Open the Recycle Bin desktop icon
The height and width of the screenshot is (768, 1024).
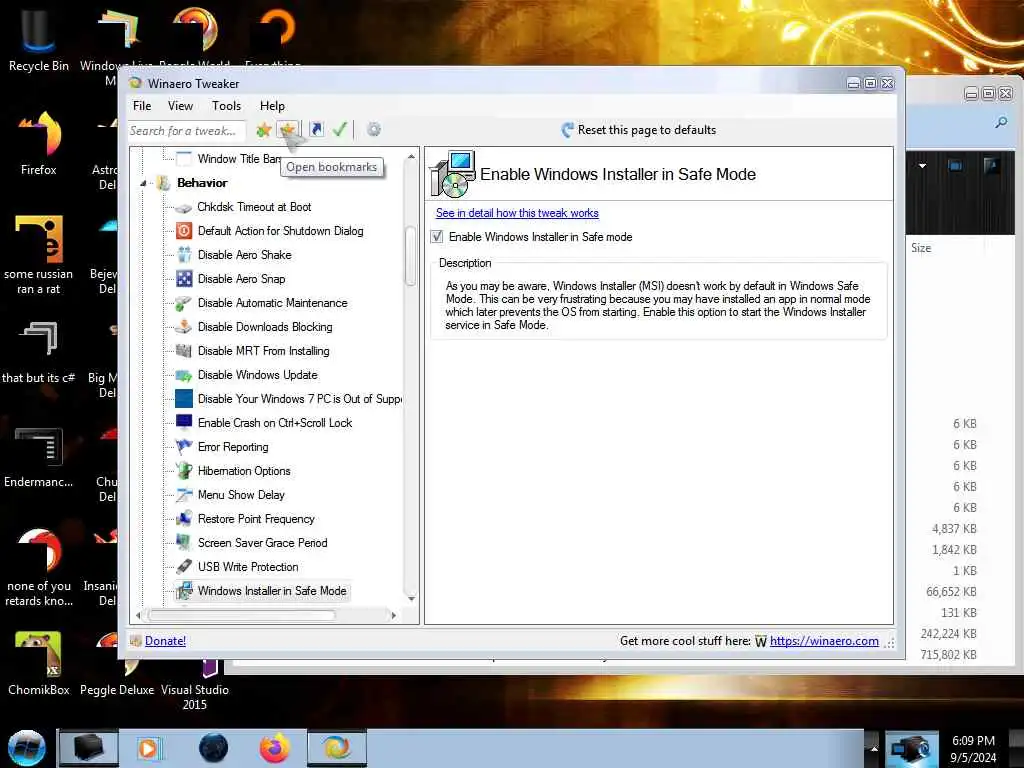coord(39,29)
